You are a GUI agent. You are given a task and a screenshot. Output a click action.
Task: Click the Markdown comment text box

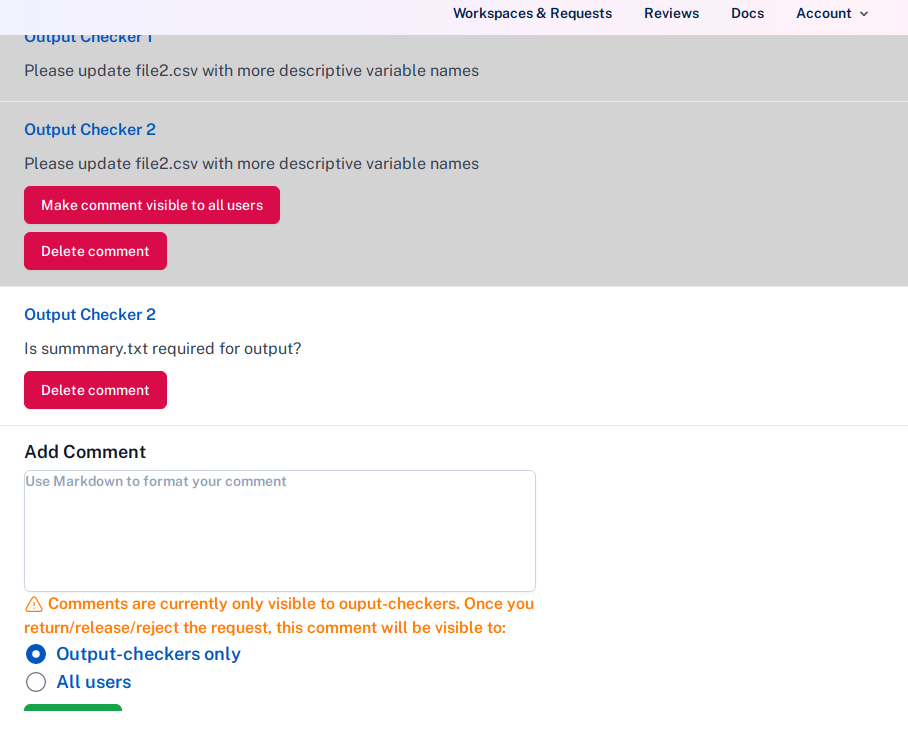point(279,530)
